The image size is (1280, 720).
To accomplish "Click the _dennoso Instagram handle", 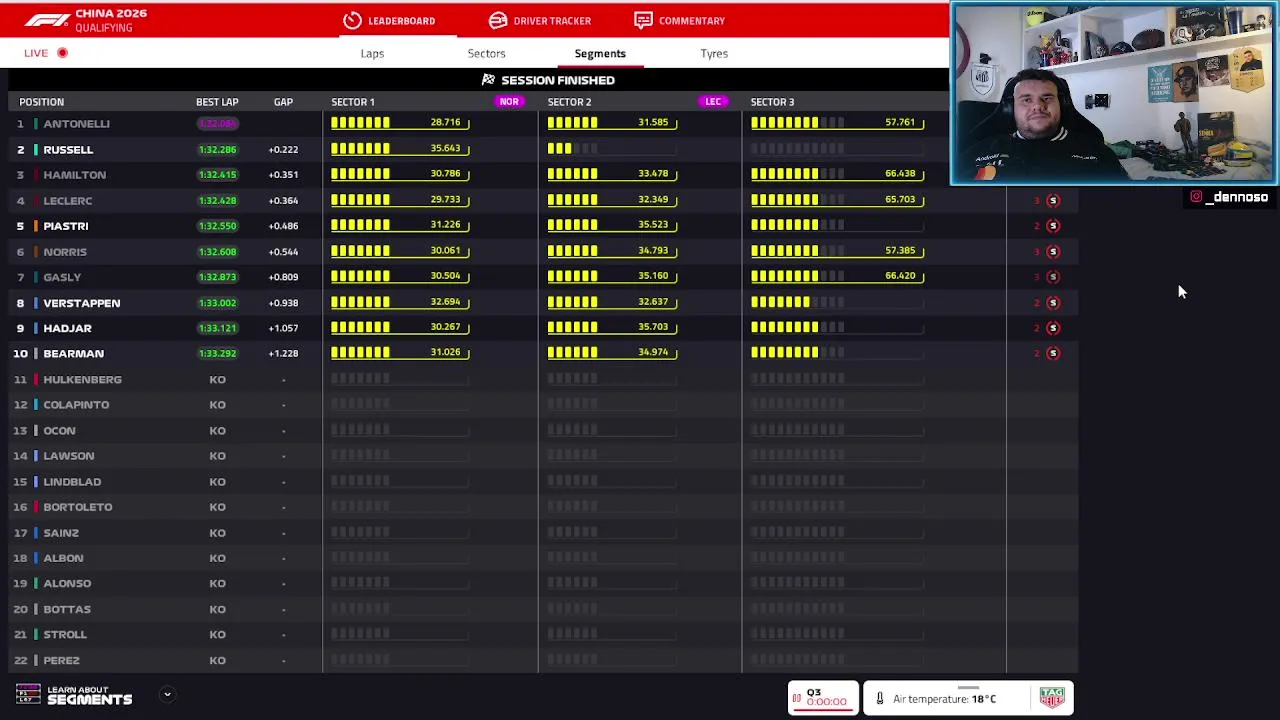I will point(1237,197).
